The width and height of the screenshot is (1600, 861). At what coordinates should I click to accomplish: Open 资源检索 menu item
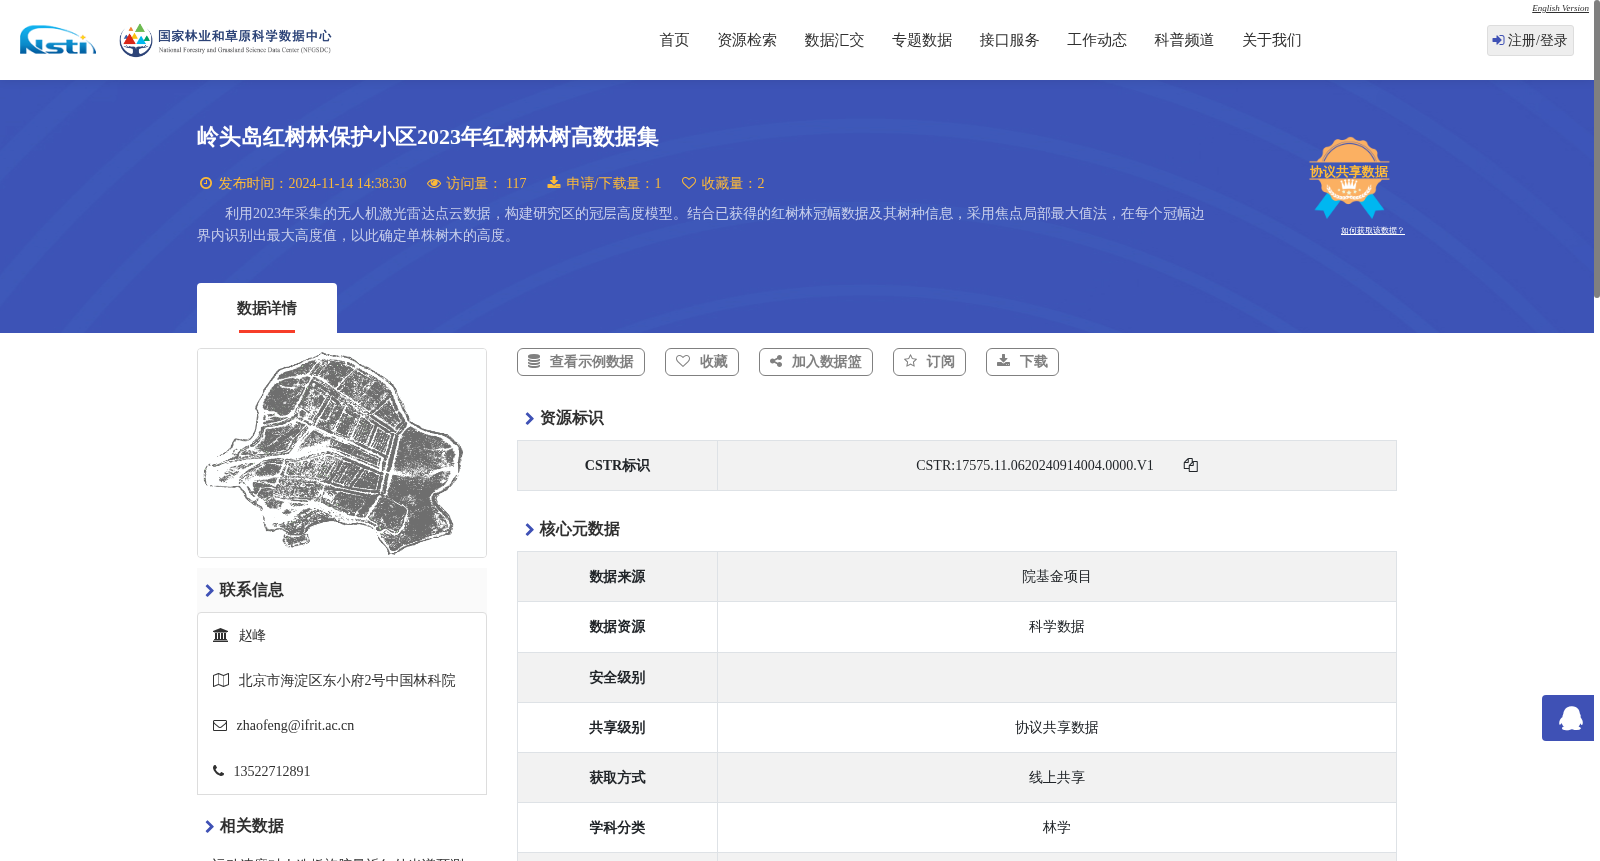pyautogui.click(x=747, y=40)
